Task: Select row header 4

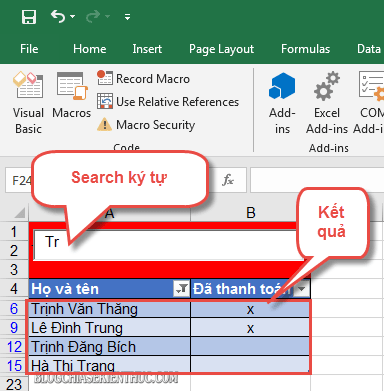Action: click(x=14, y=289)
